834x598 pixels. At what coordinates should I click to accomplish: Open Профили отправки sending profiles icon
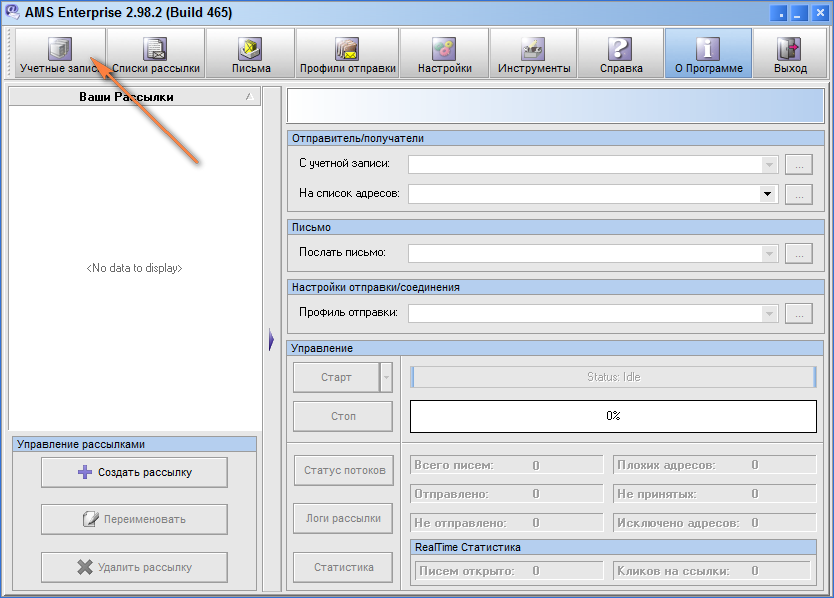[x=347, y=53]
